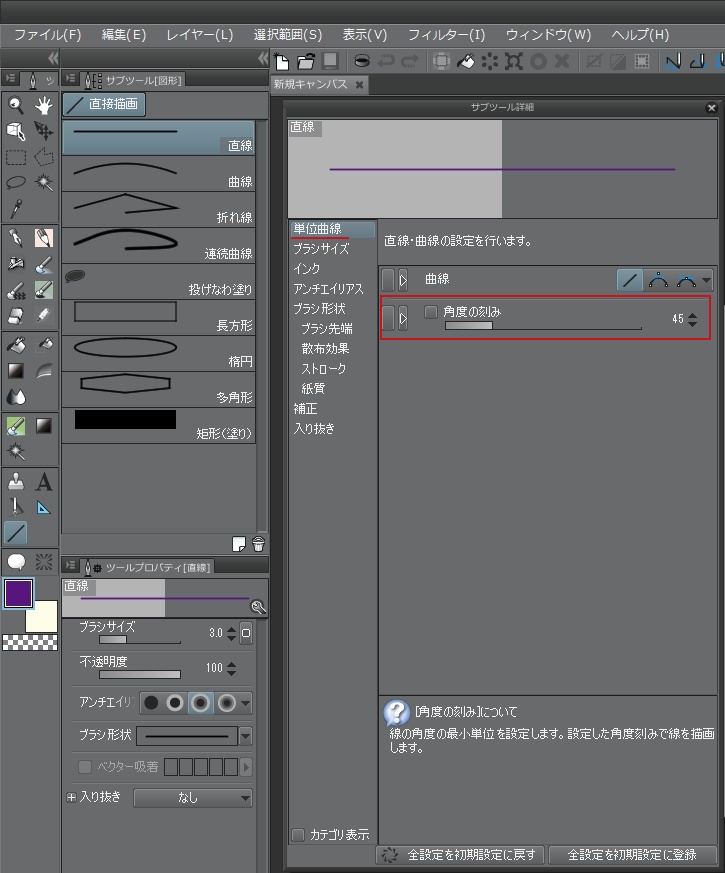Select the Hand move tool
Image resolution: width=725 pixels, height=873 pixels.
43,105
